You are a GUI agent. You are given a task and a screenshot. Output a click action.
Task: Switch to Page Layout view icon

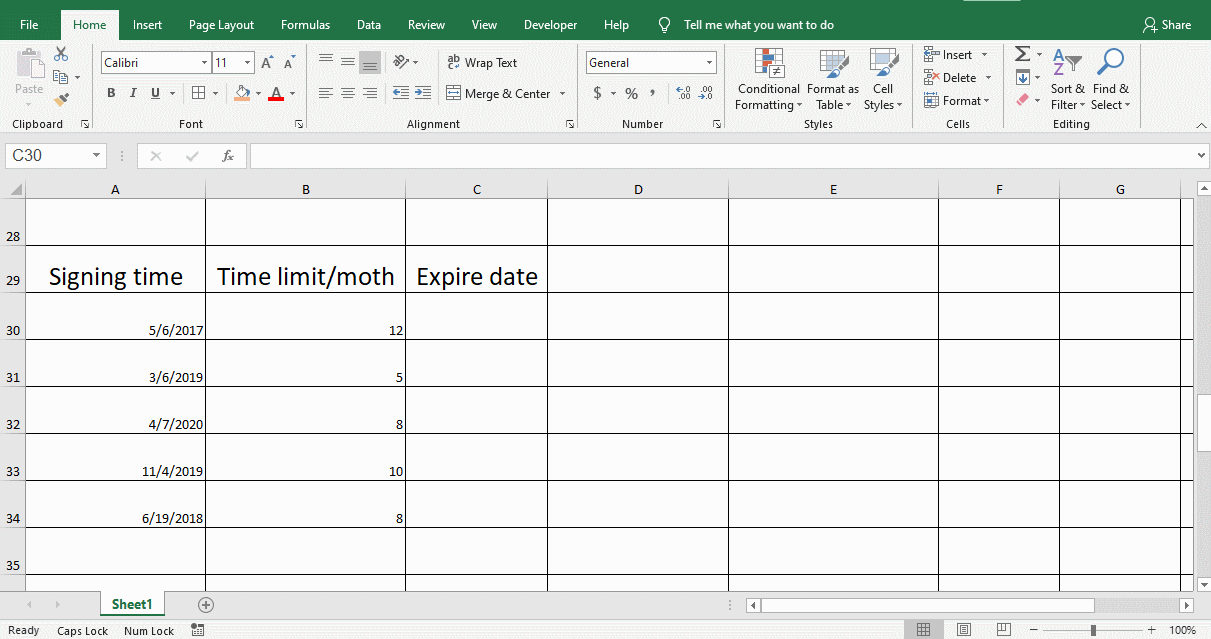coord(963,630)
